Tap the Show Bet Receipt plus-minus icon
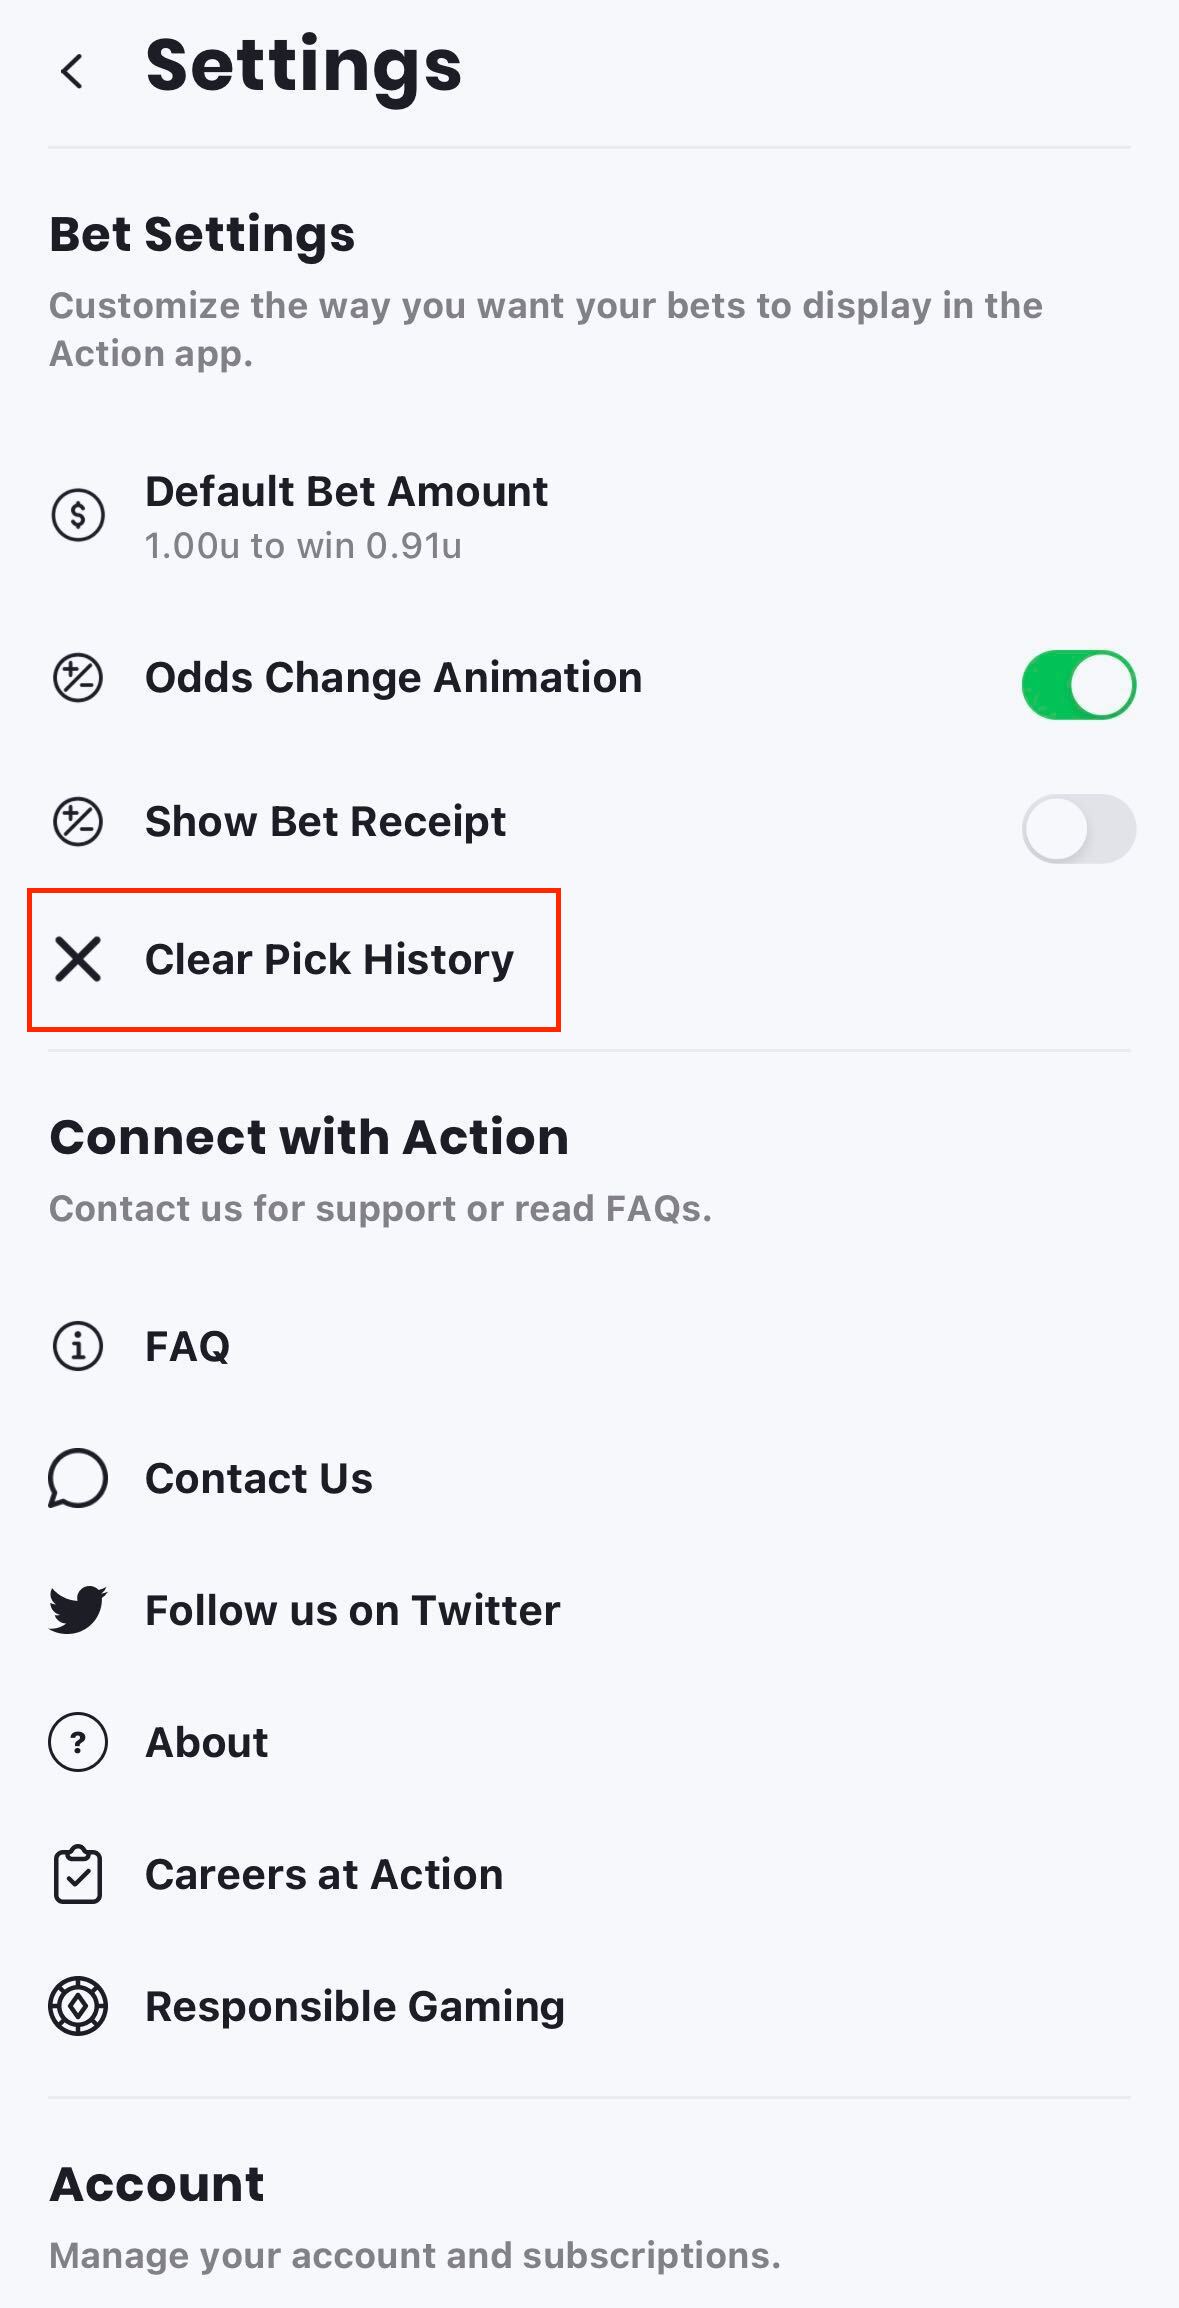This screenshot has width=1179, height=2308. (78, 822)
